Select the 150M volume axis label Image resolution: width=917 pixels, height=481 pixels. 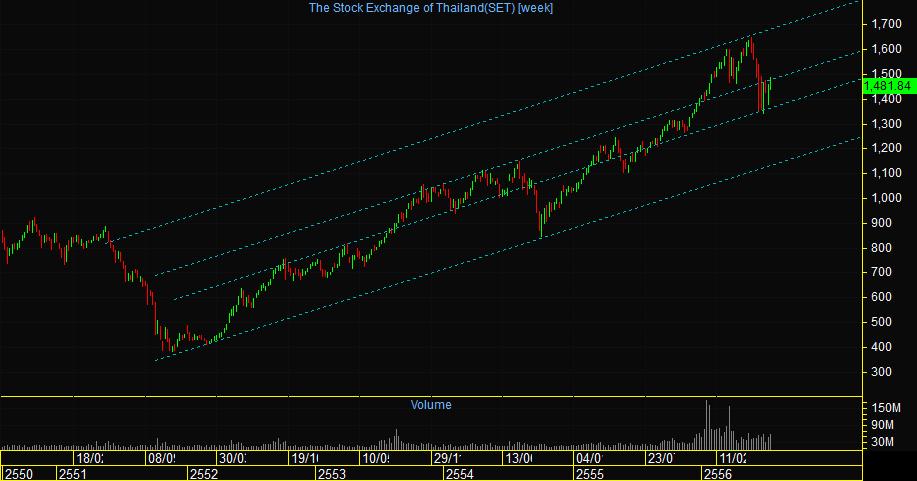coord(885,407)
